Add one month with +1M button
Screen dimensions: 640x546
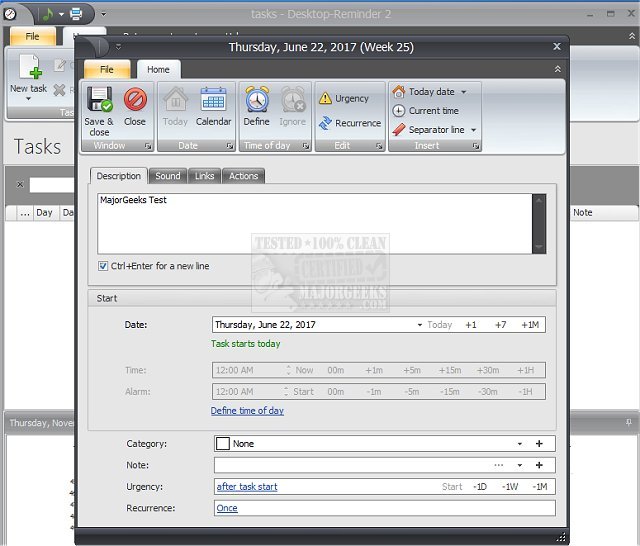[530, 325]
